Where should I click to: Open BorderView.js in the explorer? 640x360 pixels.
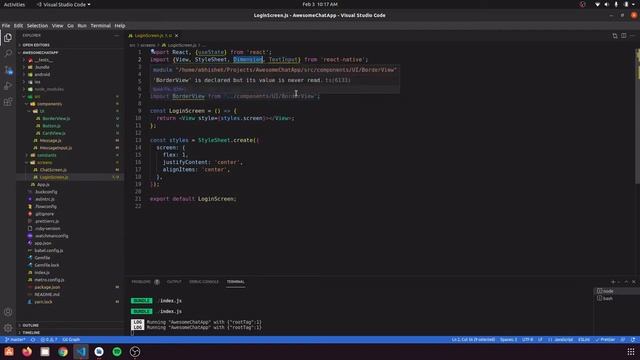pyautogui.click(x=56, y=119)
